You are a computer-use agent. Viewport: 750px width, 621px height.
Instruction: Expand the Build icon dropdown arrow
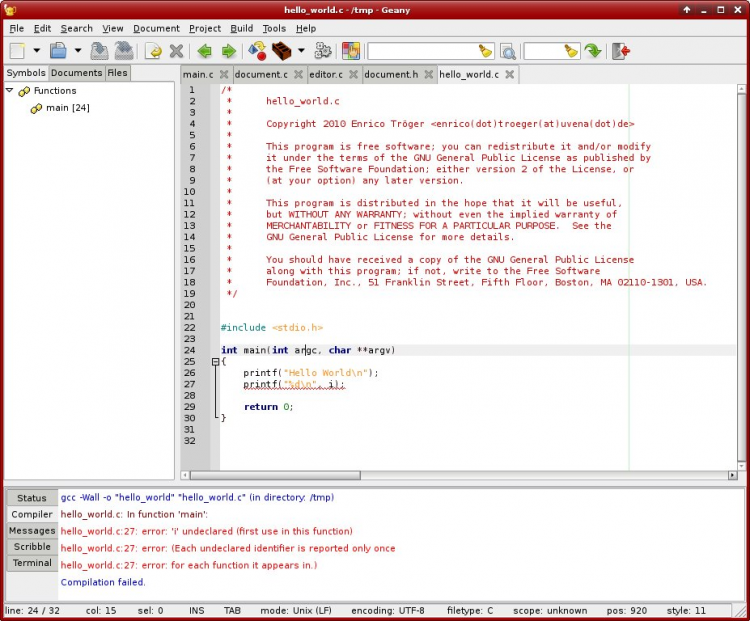(301, 51)
